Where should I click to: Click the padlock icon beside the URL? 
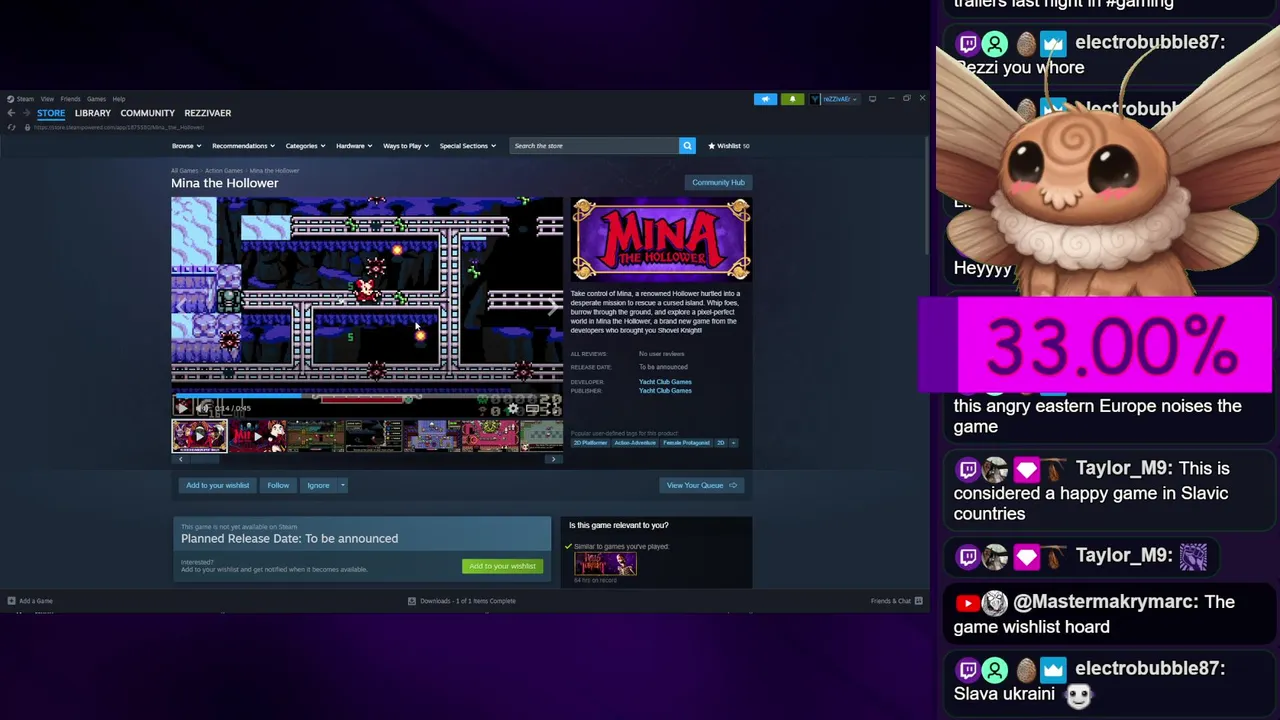pyautogui.click(x=27, y=127)
